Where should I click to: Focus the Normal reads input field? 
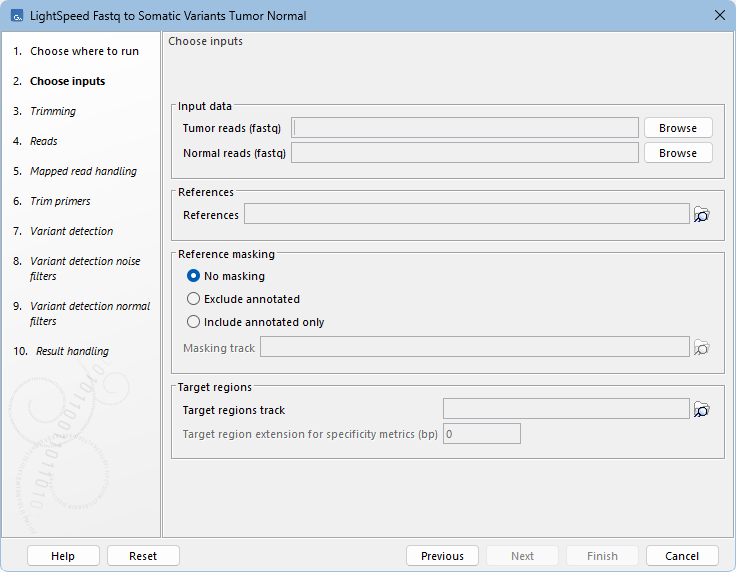point(465,153)
